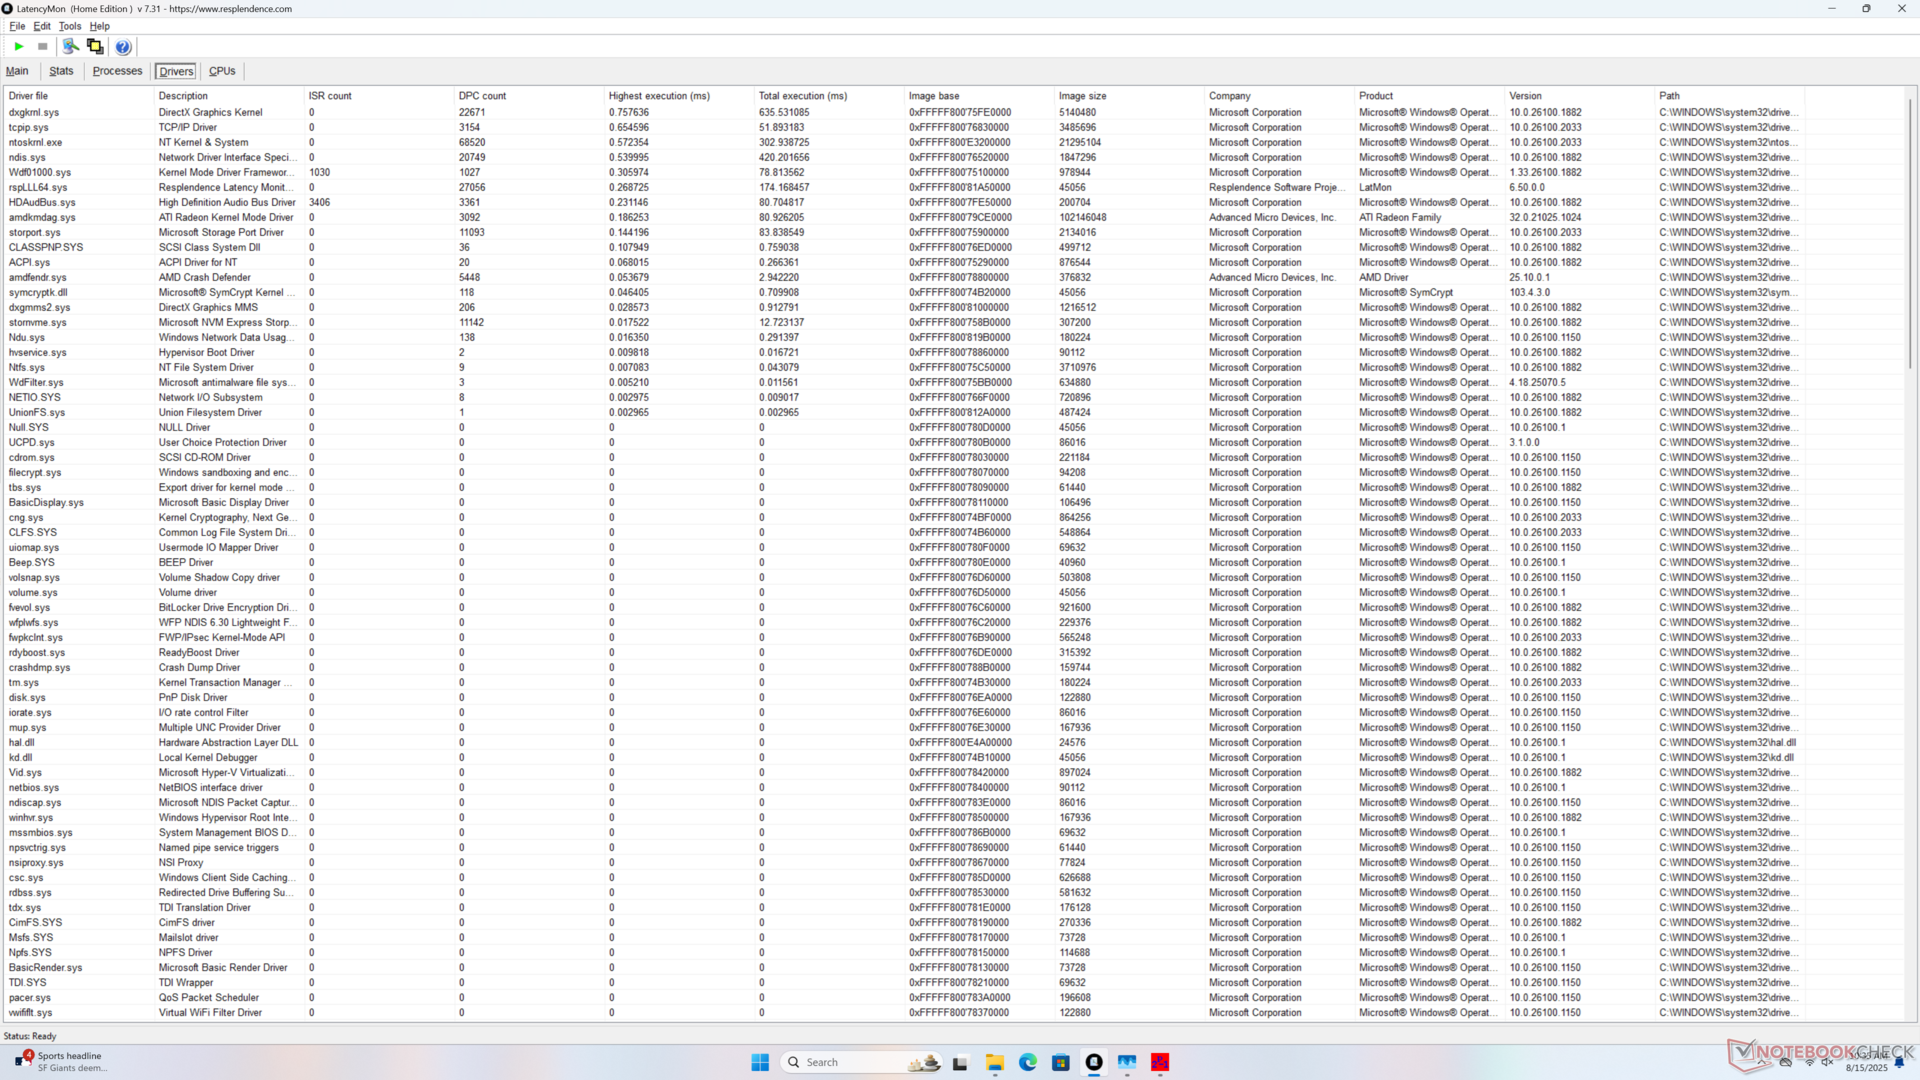The height and width of the screenshot is (1080, 1920).
Task: Open the Windows Start menu
Action: [x=760, y=1062]
